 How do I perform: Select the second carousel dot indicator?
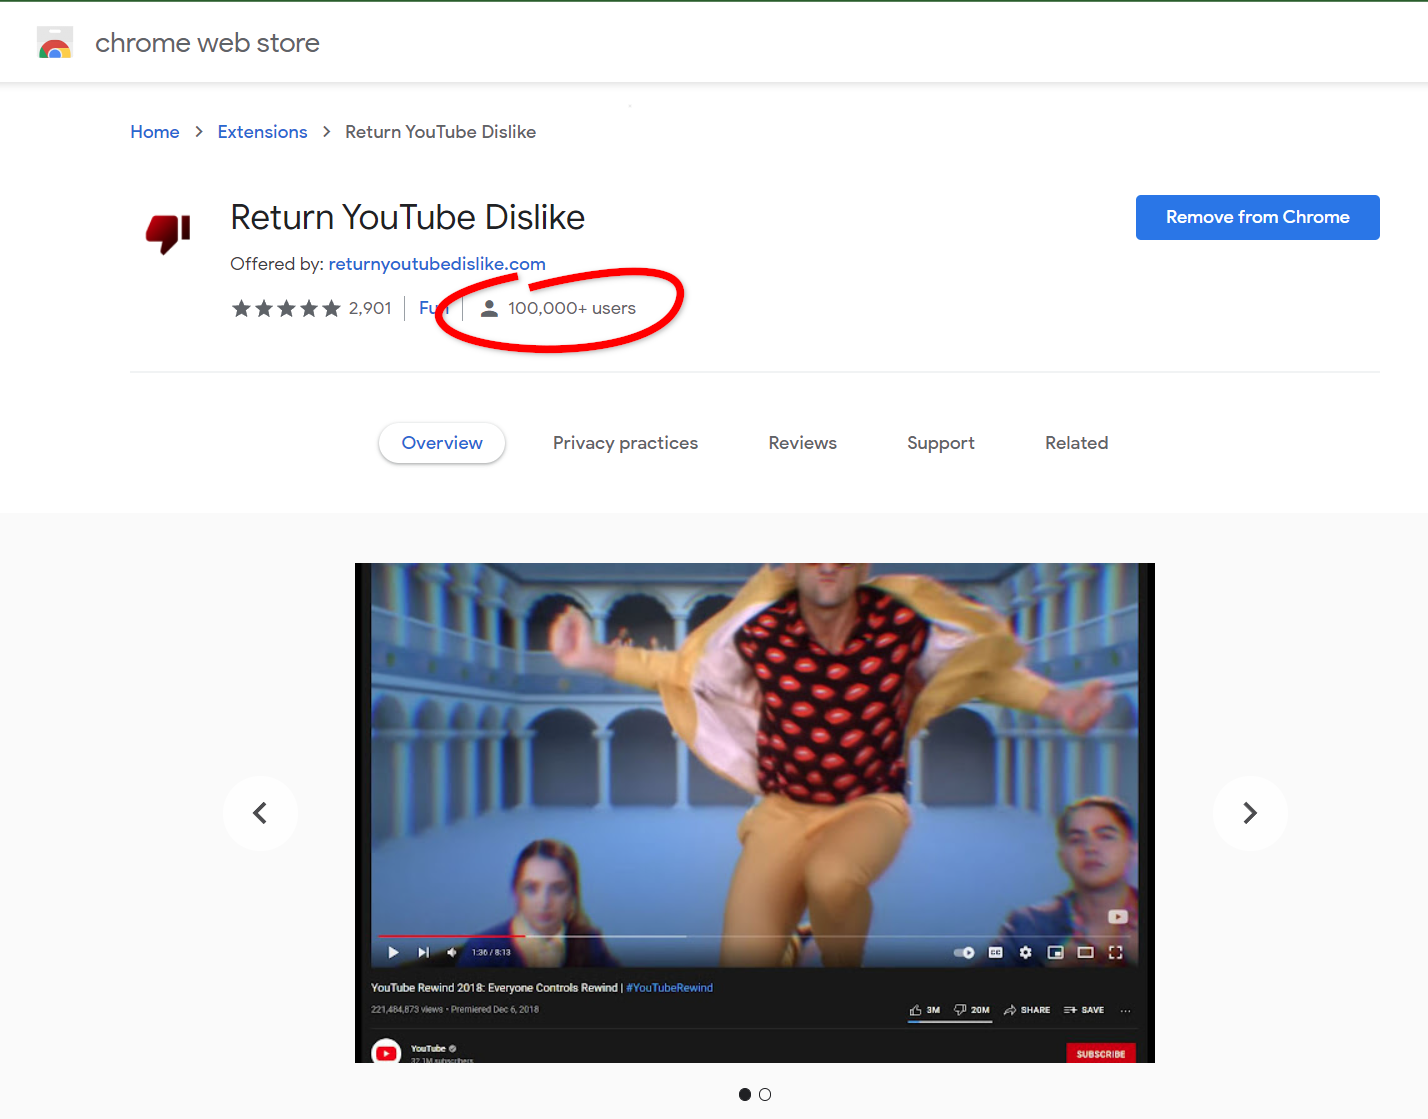765,1095
